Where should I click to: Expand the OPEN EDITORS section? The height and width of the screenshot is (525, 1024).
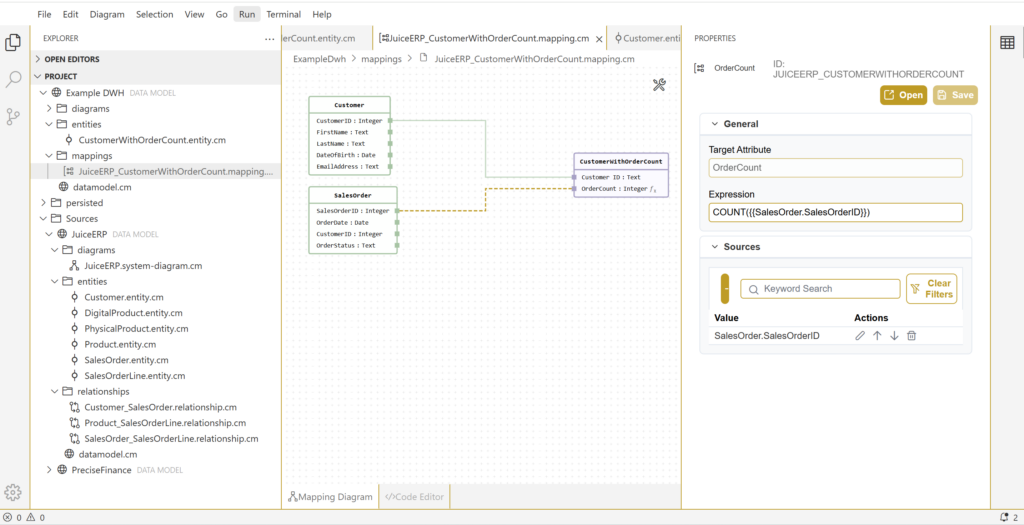pos(37,59)
